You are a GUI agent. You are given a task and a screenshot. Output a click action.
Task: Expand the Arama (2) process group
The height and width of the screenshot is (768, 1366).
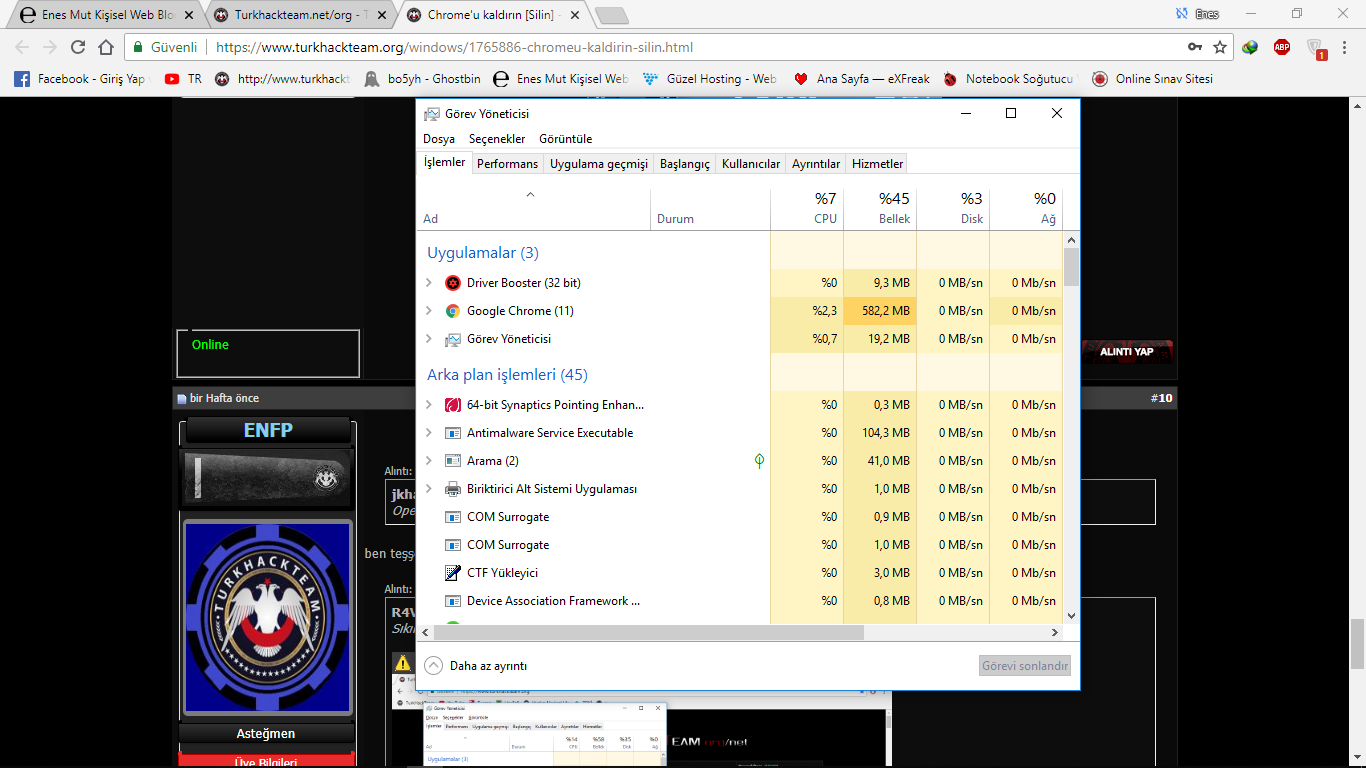(x=429, y=461)
